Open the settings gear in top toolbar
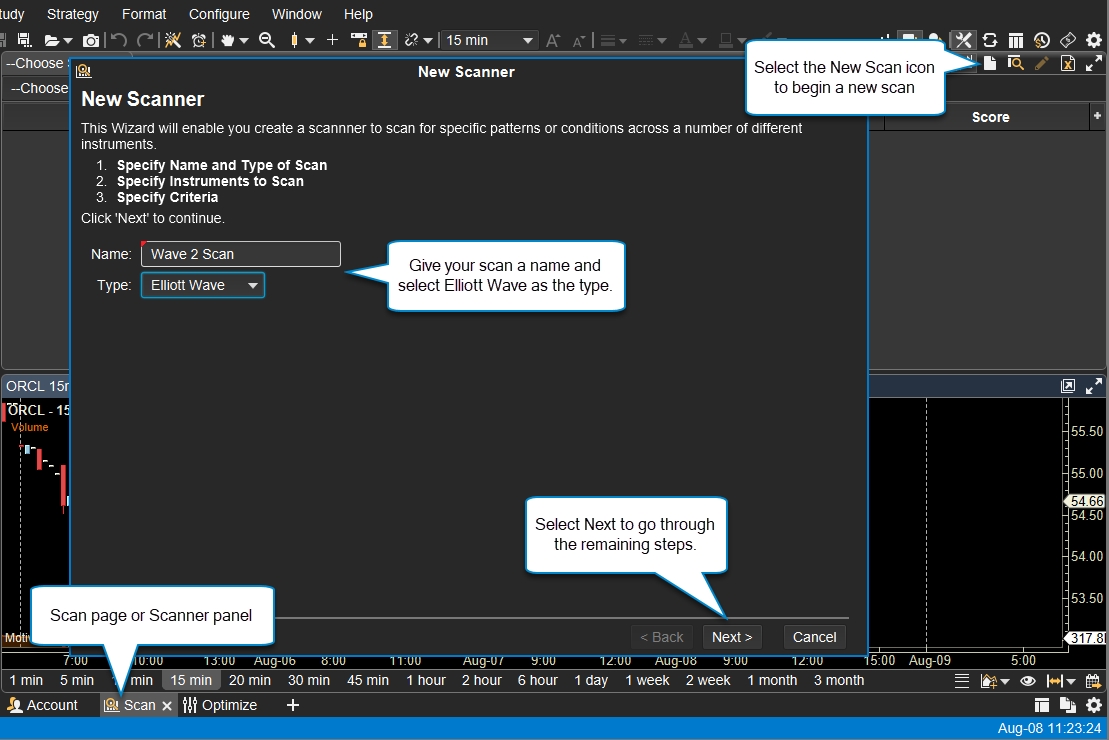 tap(1094, 40)
